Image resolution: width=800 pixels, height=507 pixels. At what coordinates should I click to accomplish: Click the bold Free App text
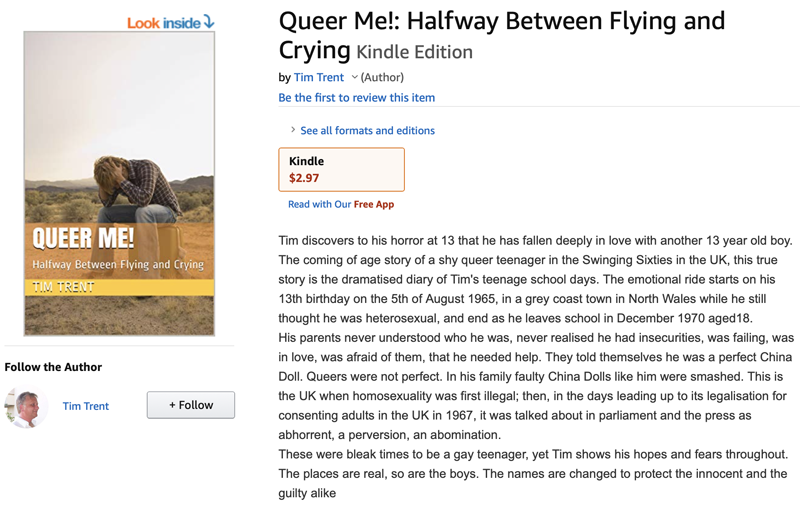tap(374, 204)
